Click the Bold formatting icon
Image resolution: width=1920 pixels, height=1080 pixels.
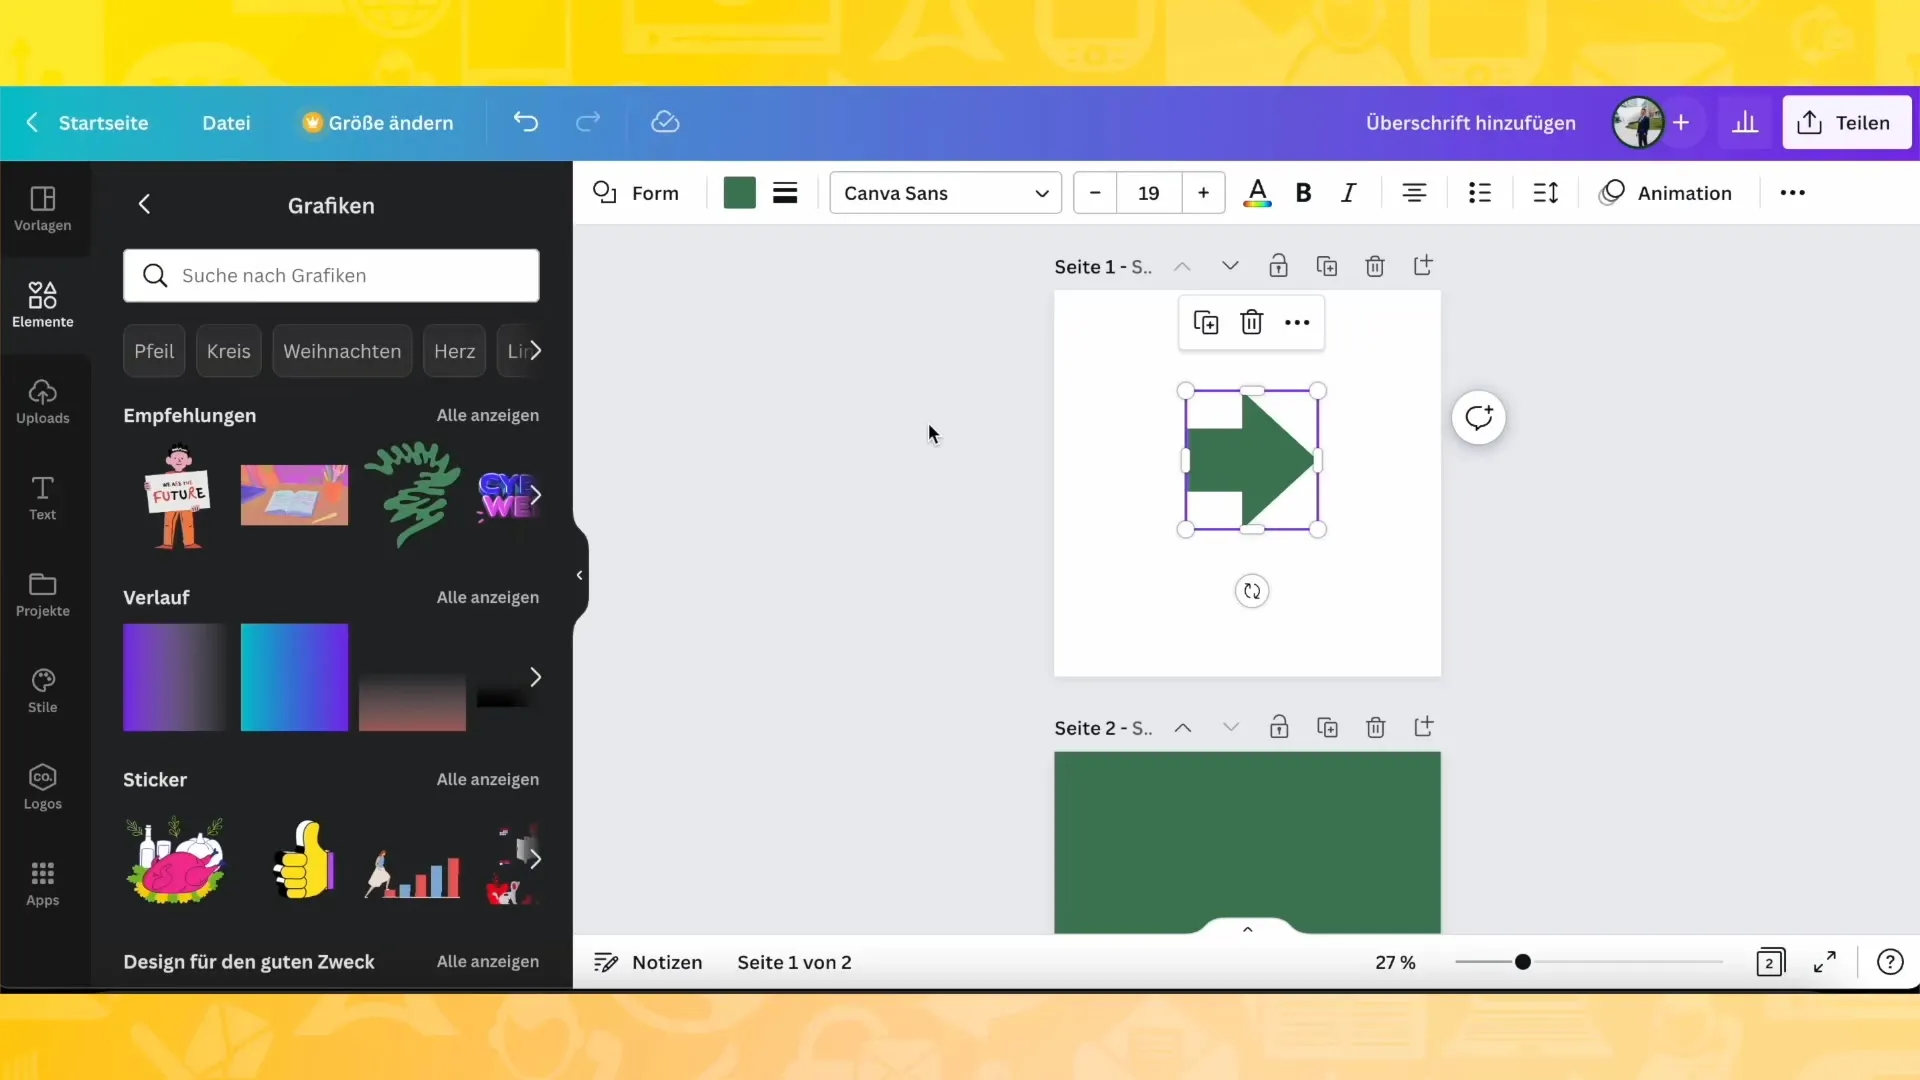point(1303,193)
